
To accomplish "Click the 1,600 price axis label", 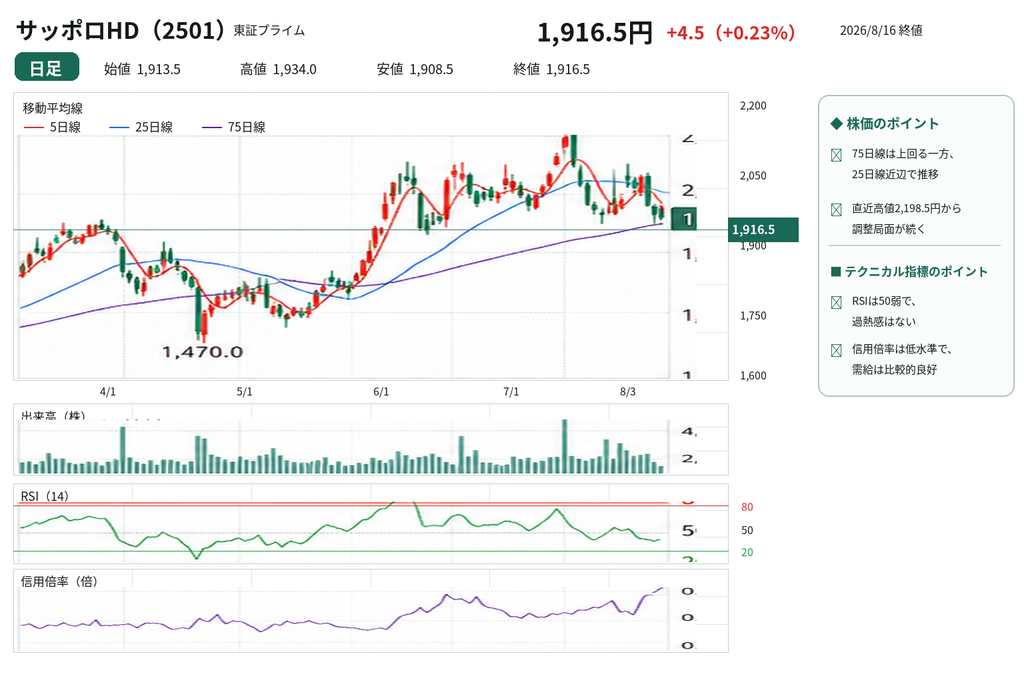I will (x=753, y=375).
